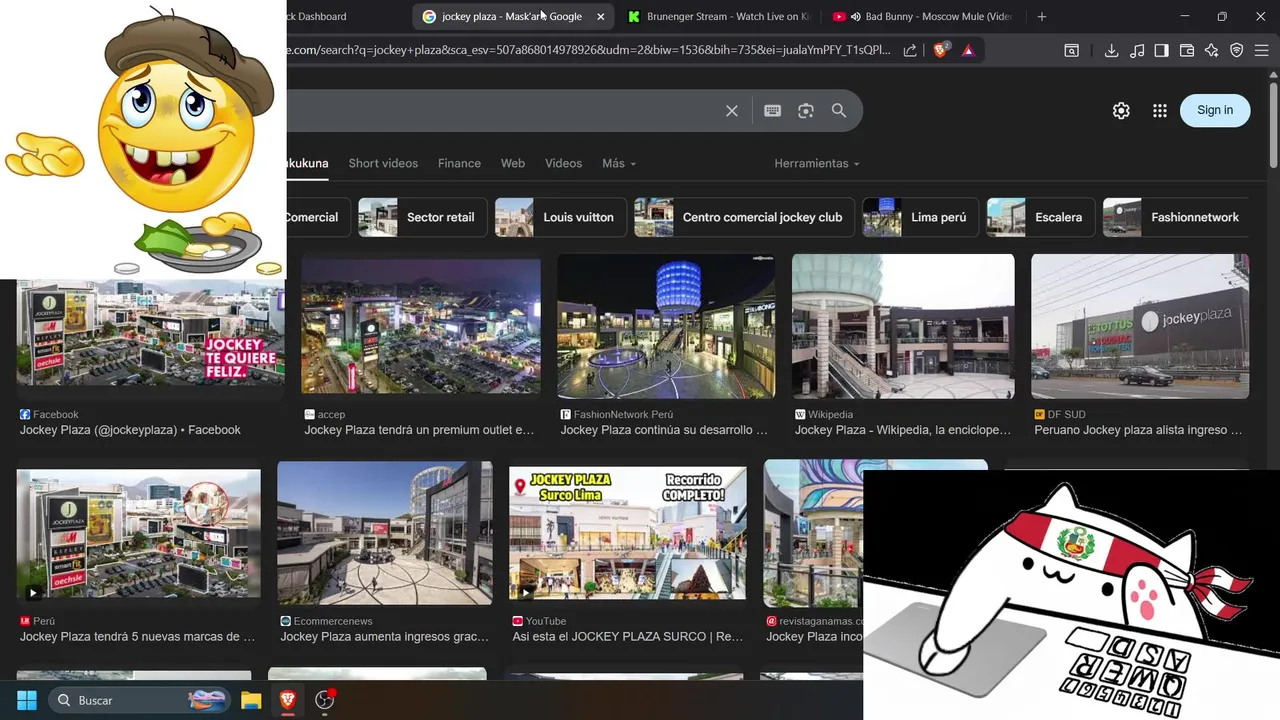Screen dimensions: 1280x720
Task: Click the Windows taskbar search box
Action: point(139,700)
